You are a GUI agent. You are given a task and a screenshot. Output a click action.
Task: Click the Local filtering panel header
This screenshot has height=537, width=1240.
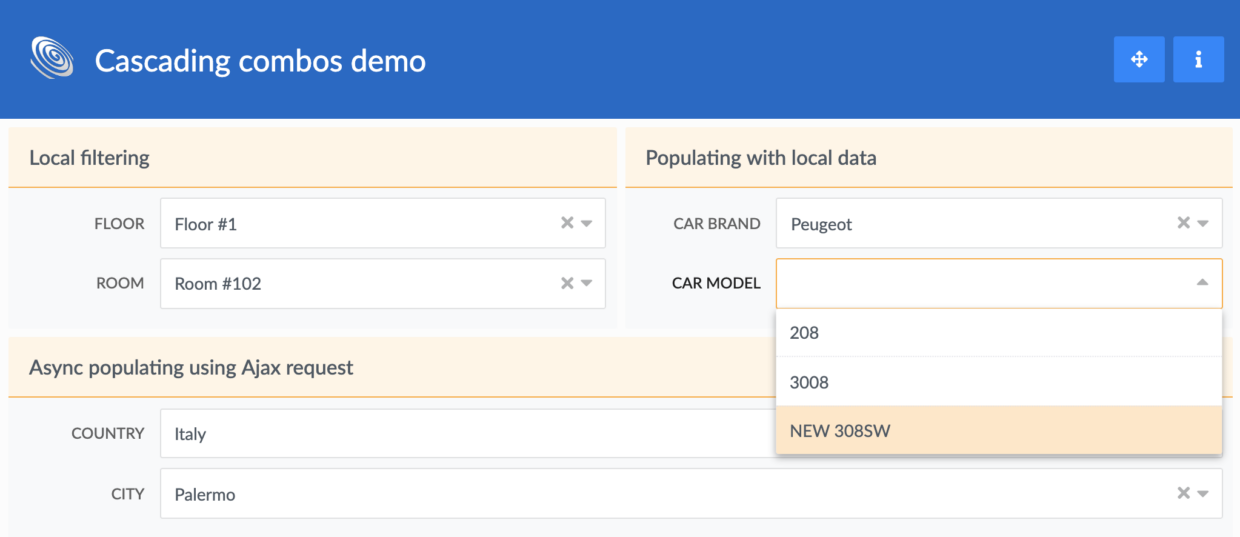click(312, 157)
